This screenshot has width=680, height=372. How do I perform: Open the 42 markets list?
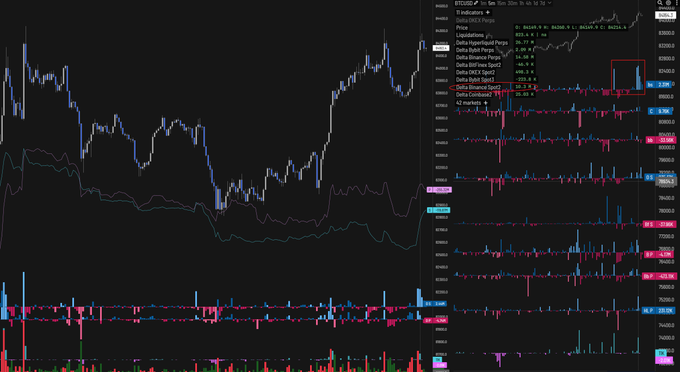[x=468, y=103]
